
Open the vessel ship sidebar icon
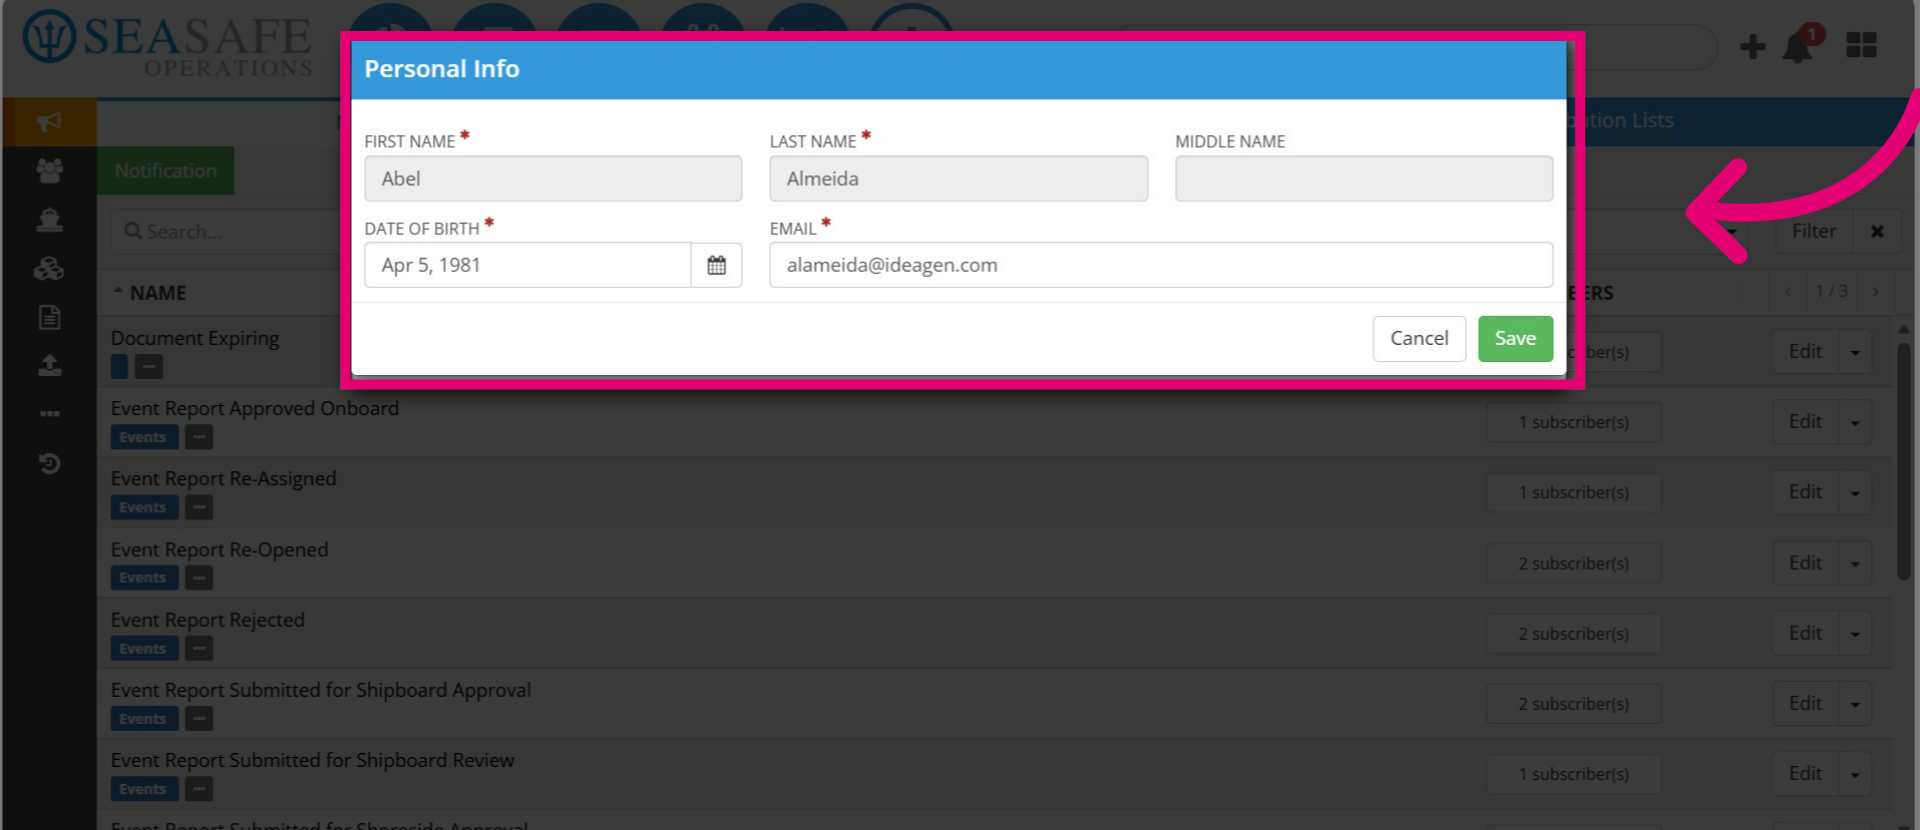49,220
